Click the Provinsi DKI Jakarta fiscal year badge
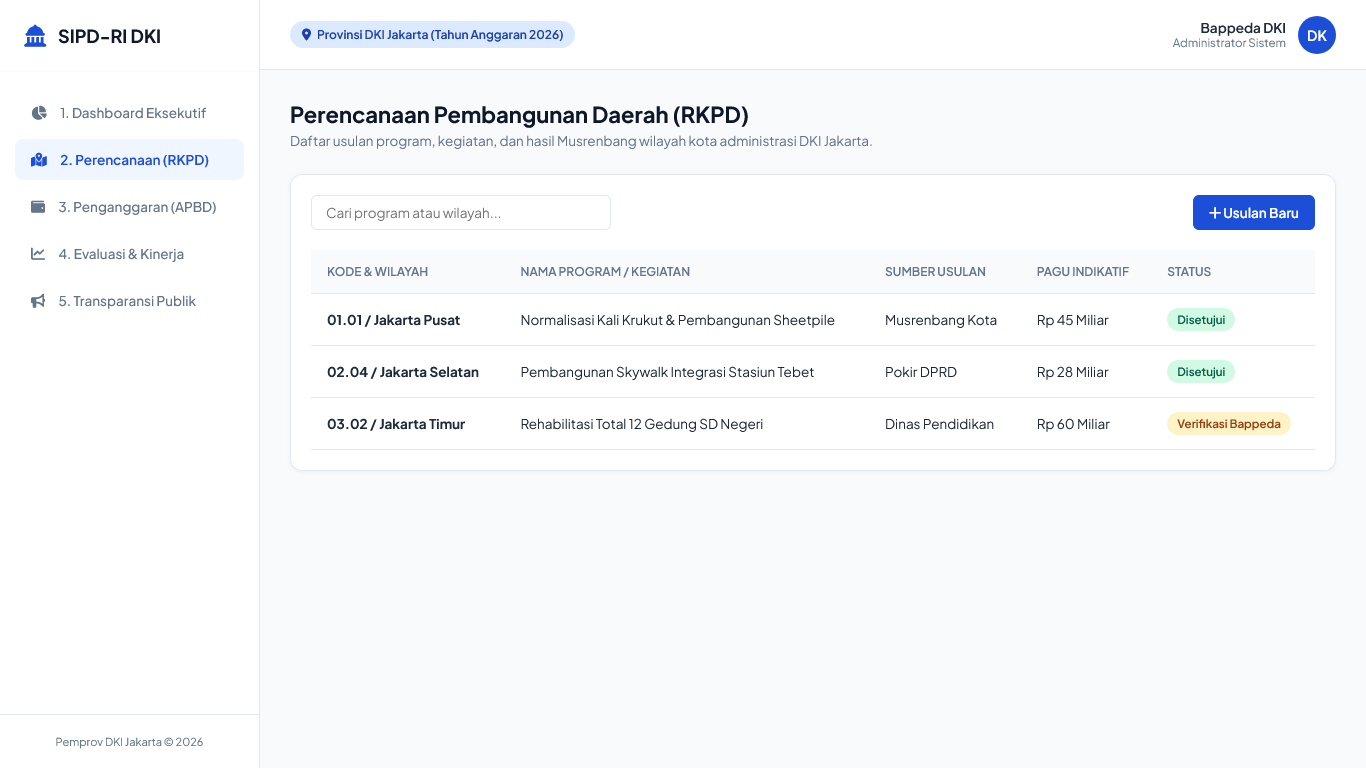 tap(432, 35)
